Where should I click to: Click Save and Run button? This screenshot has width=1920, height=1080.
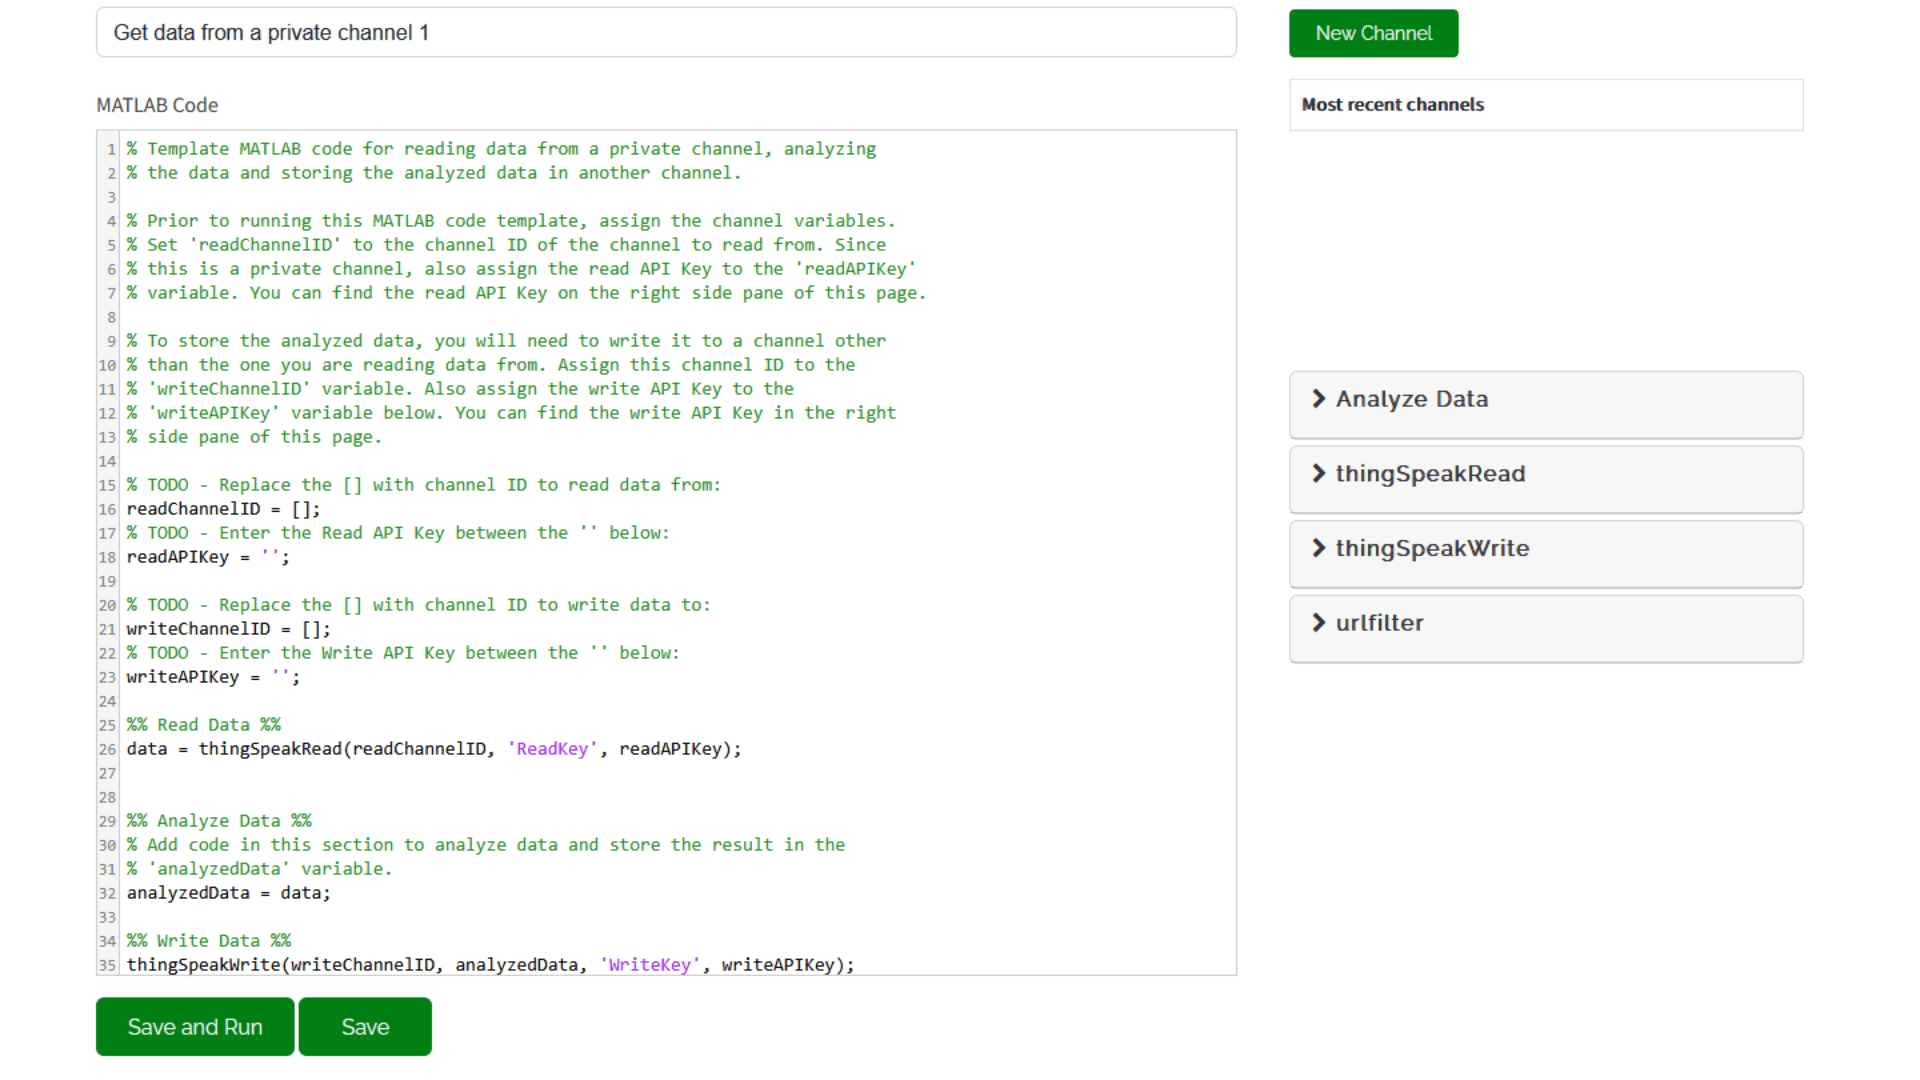[195, 1026]
